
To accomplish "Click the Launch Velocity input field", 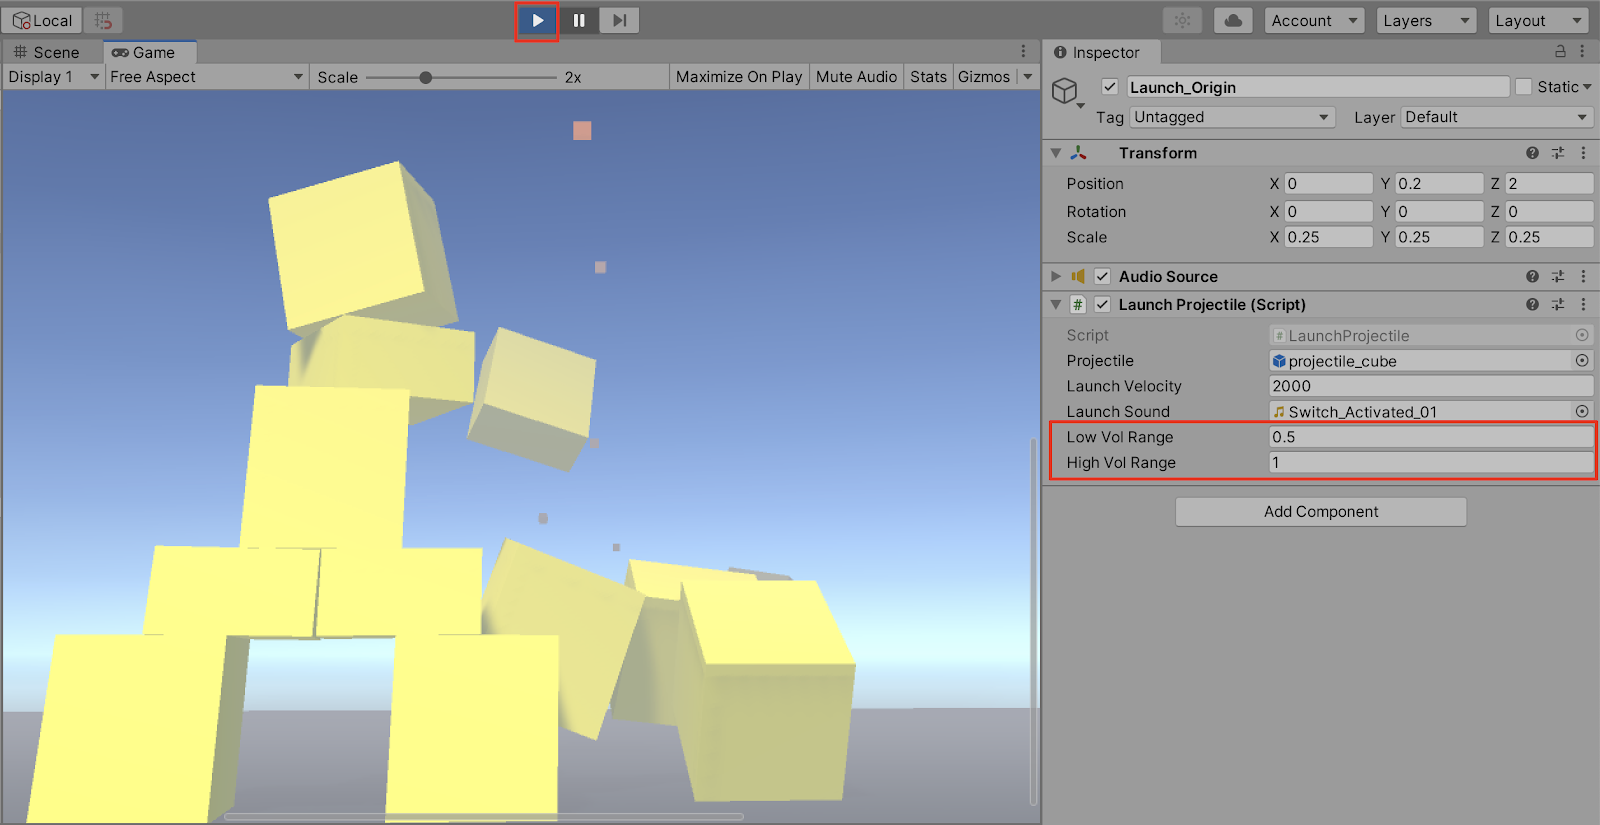I will pos(1430,386).
